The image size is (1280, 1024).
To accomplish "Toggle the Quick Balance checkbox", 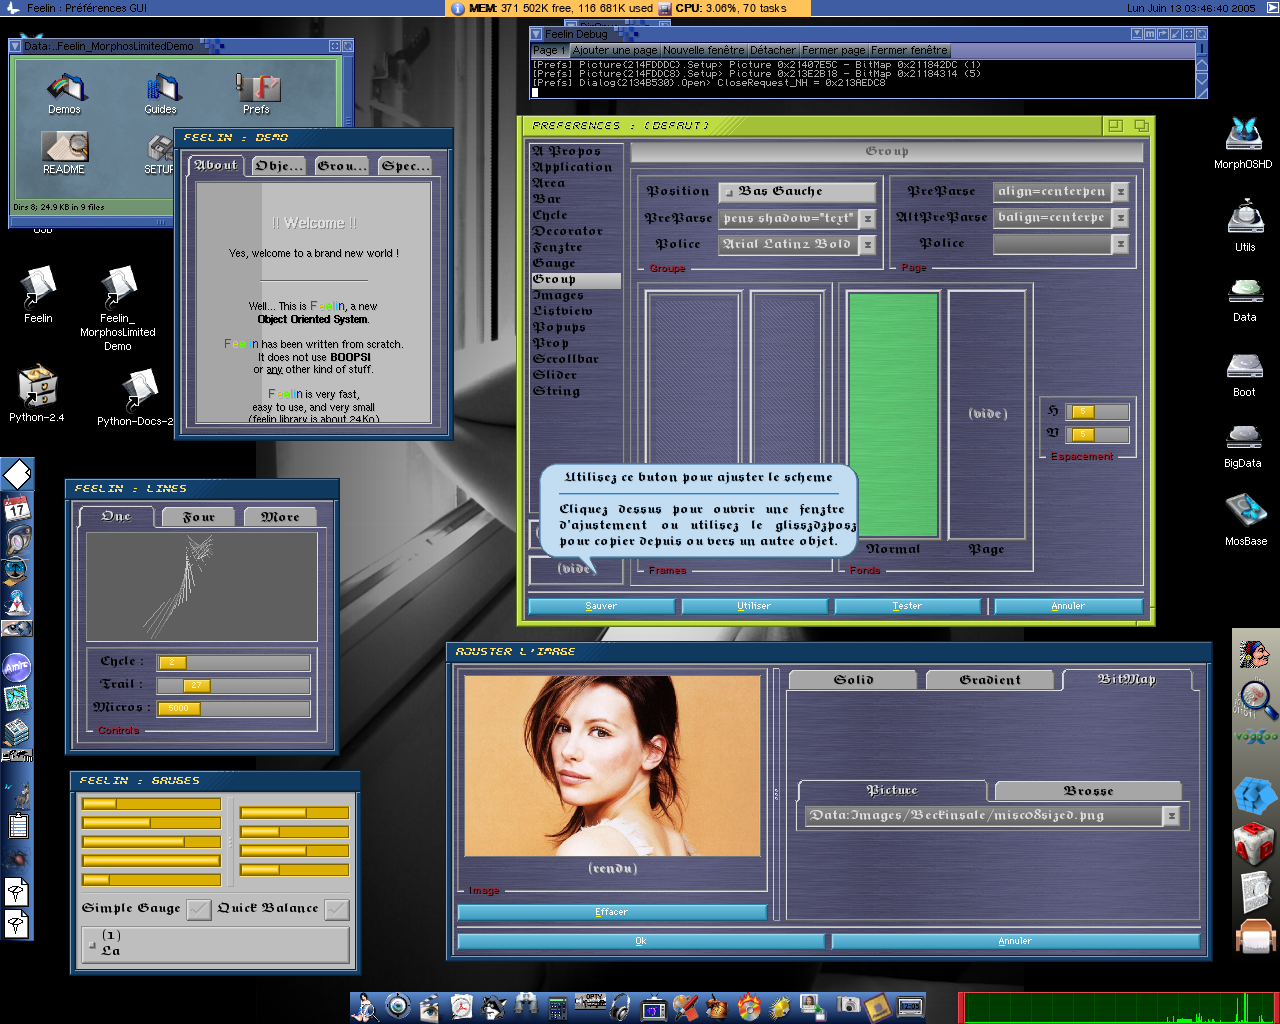I will [x=337, y=909].
